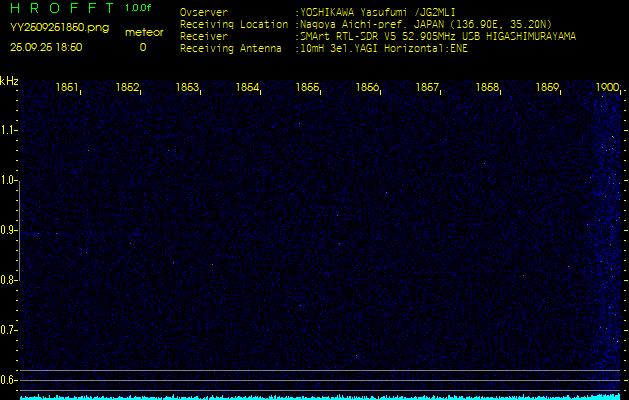Click the HROFFT title text

62,8
